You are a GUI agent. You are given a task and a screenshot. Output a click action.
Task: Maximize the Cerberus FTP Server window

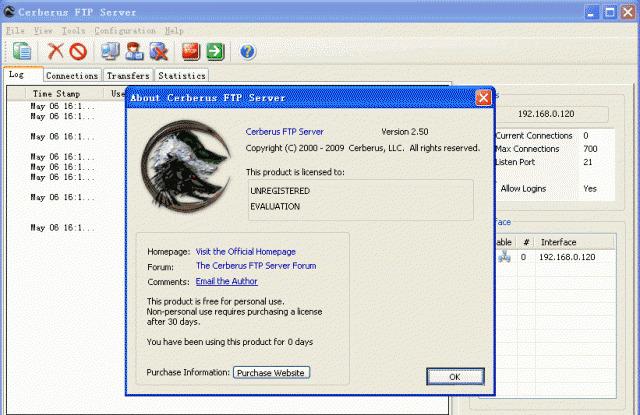click(x=610, y=12)
